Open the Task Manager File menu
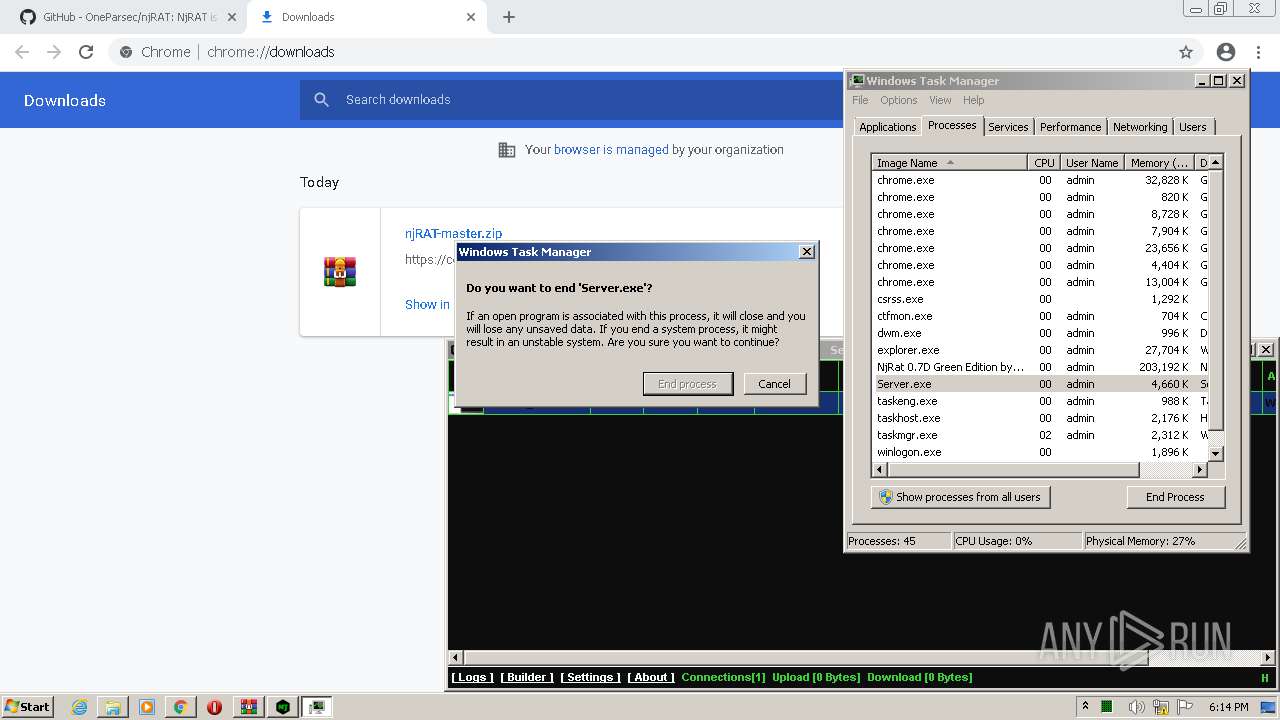 [x=860, y=100]
